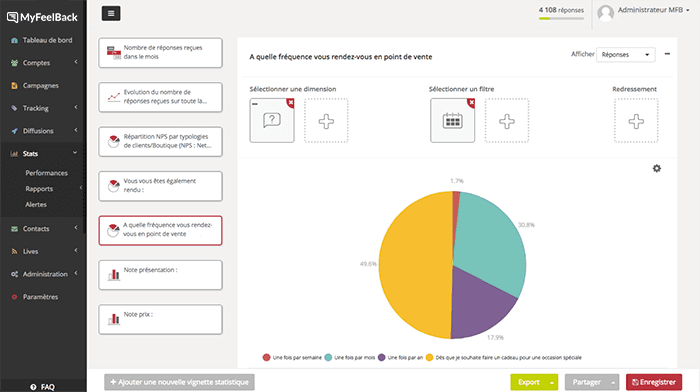This screenshot has width=700, height=392.
Task: Add a second dimension plus tile
Action: (x=326, y=121)
